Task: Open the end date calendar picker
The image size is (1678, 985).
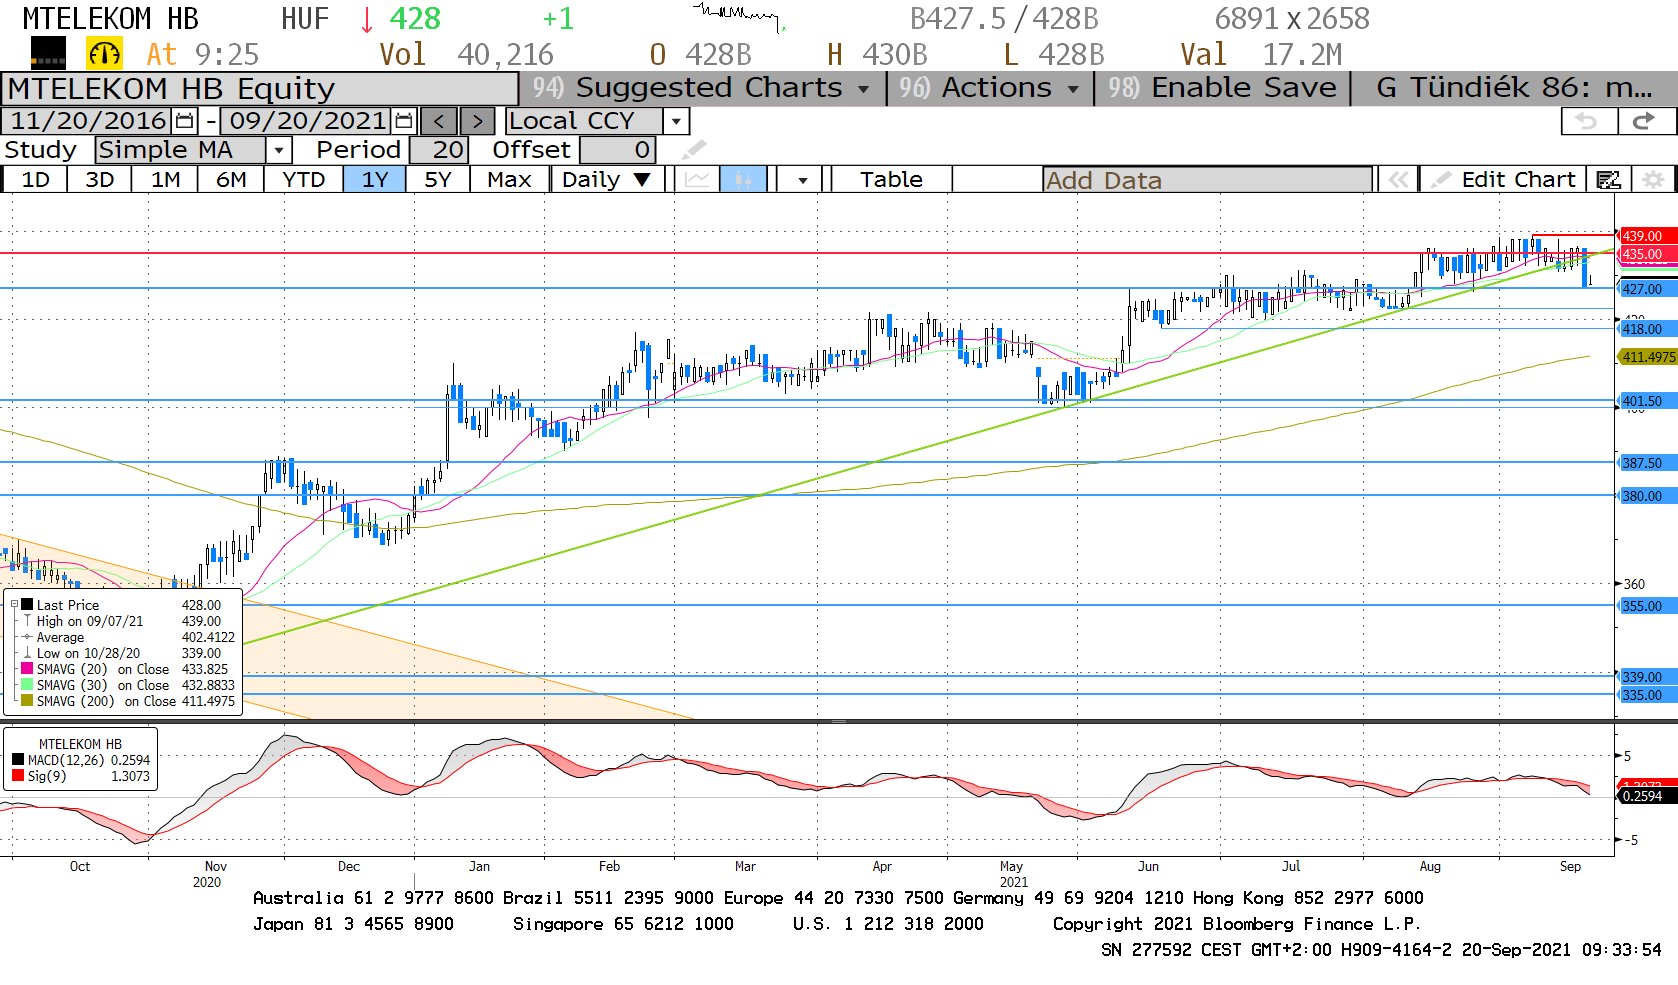Action: pos(404,121)
